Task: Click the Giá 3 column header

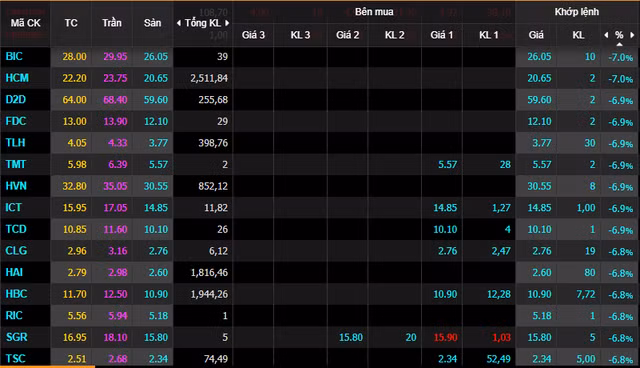Action: pyautogui.click(x=253, y=35)
